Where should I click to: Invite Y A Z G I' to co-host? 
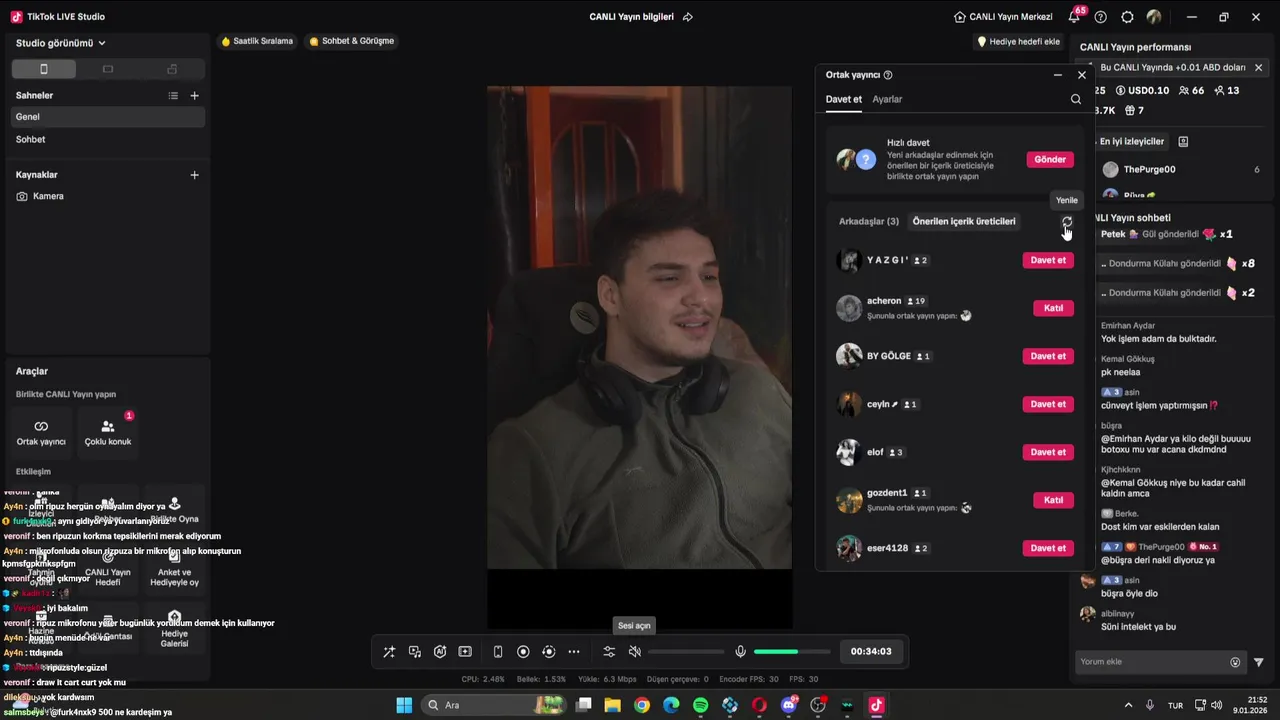[1048, 260]
